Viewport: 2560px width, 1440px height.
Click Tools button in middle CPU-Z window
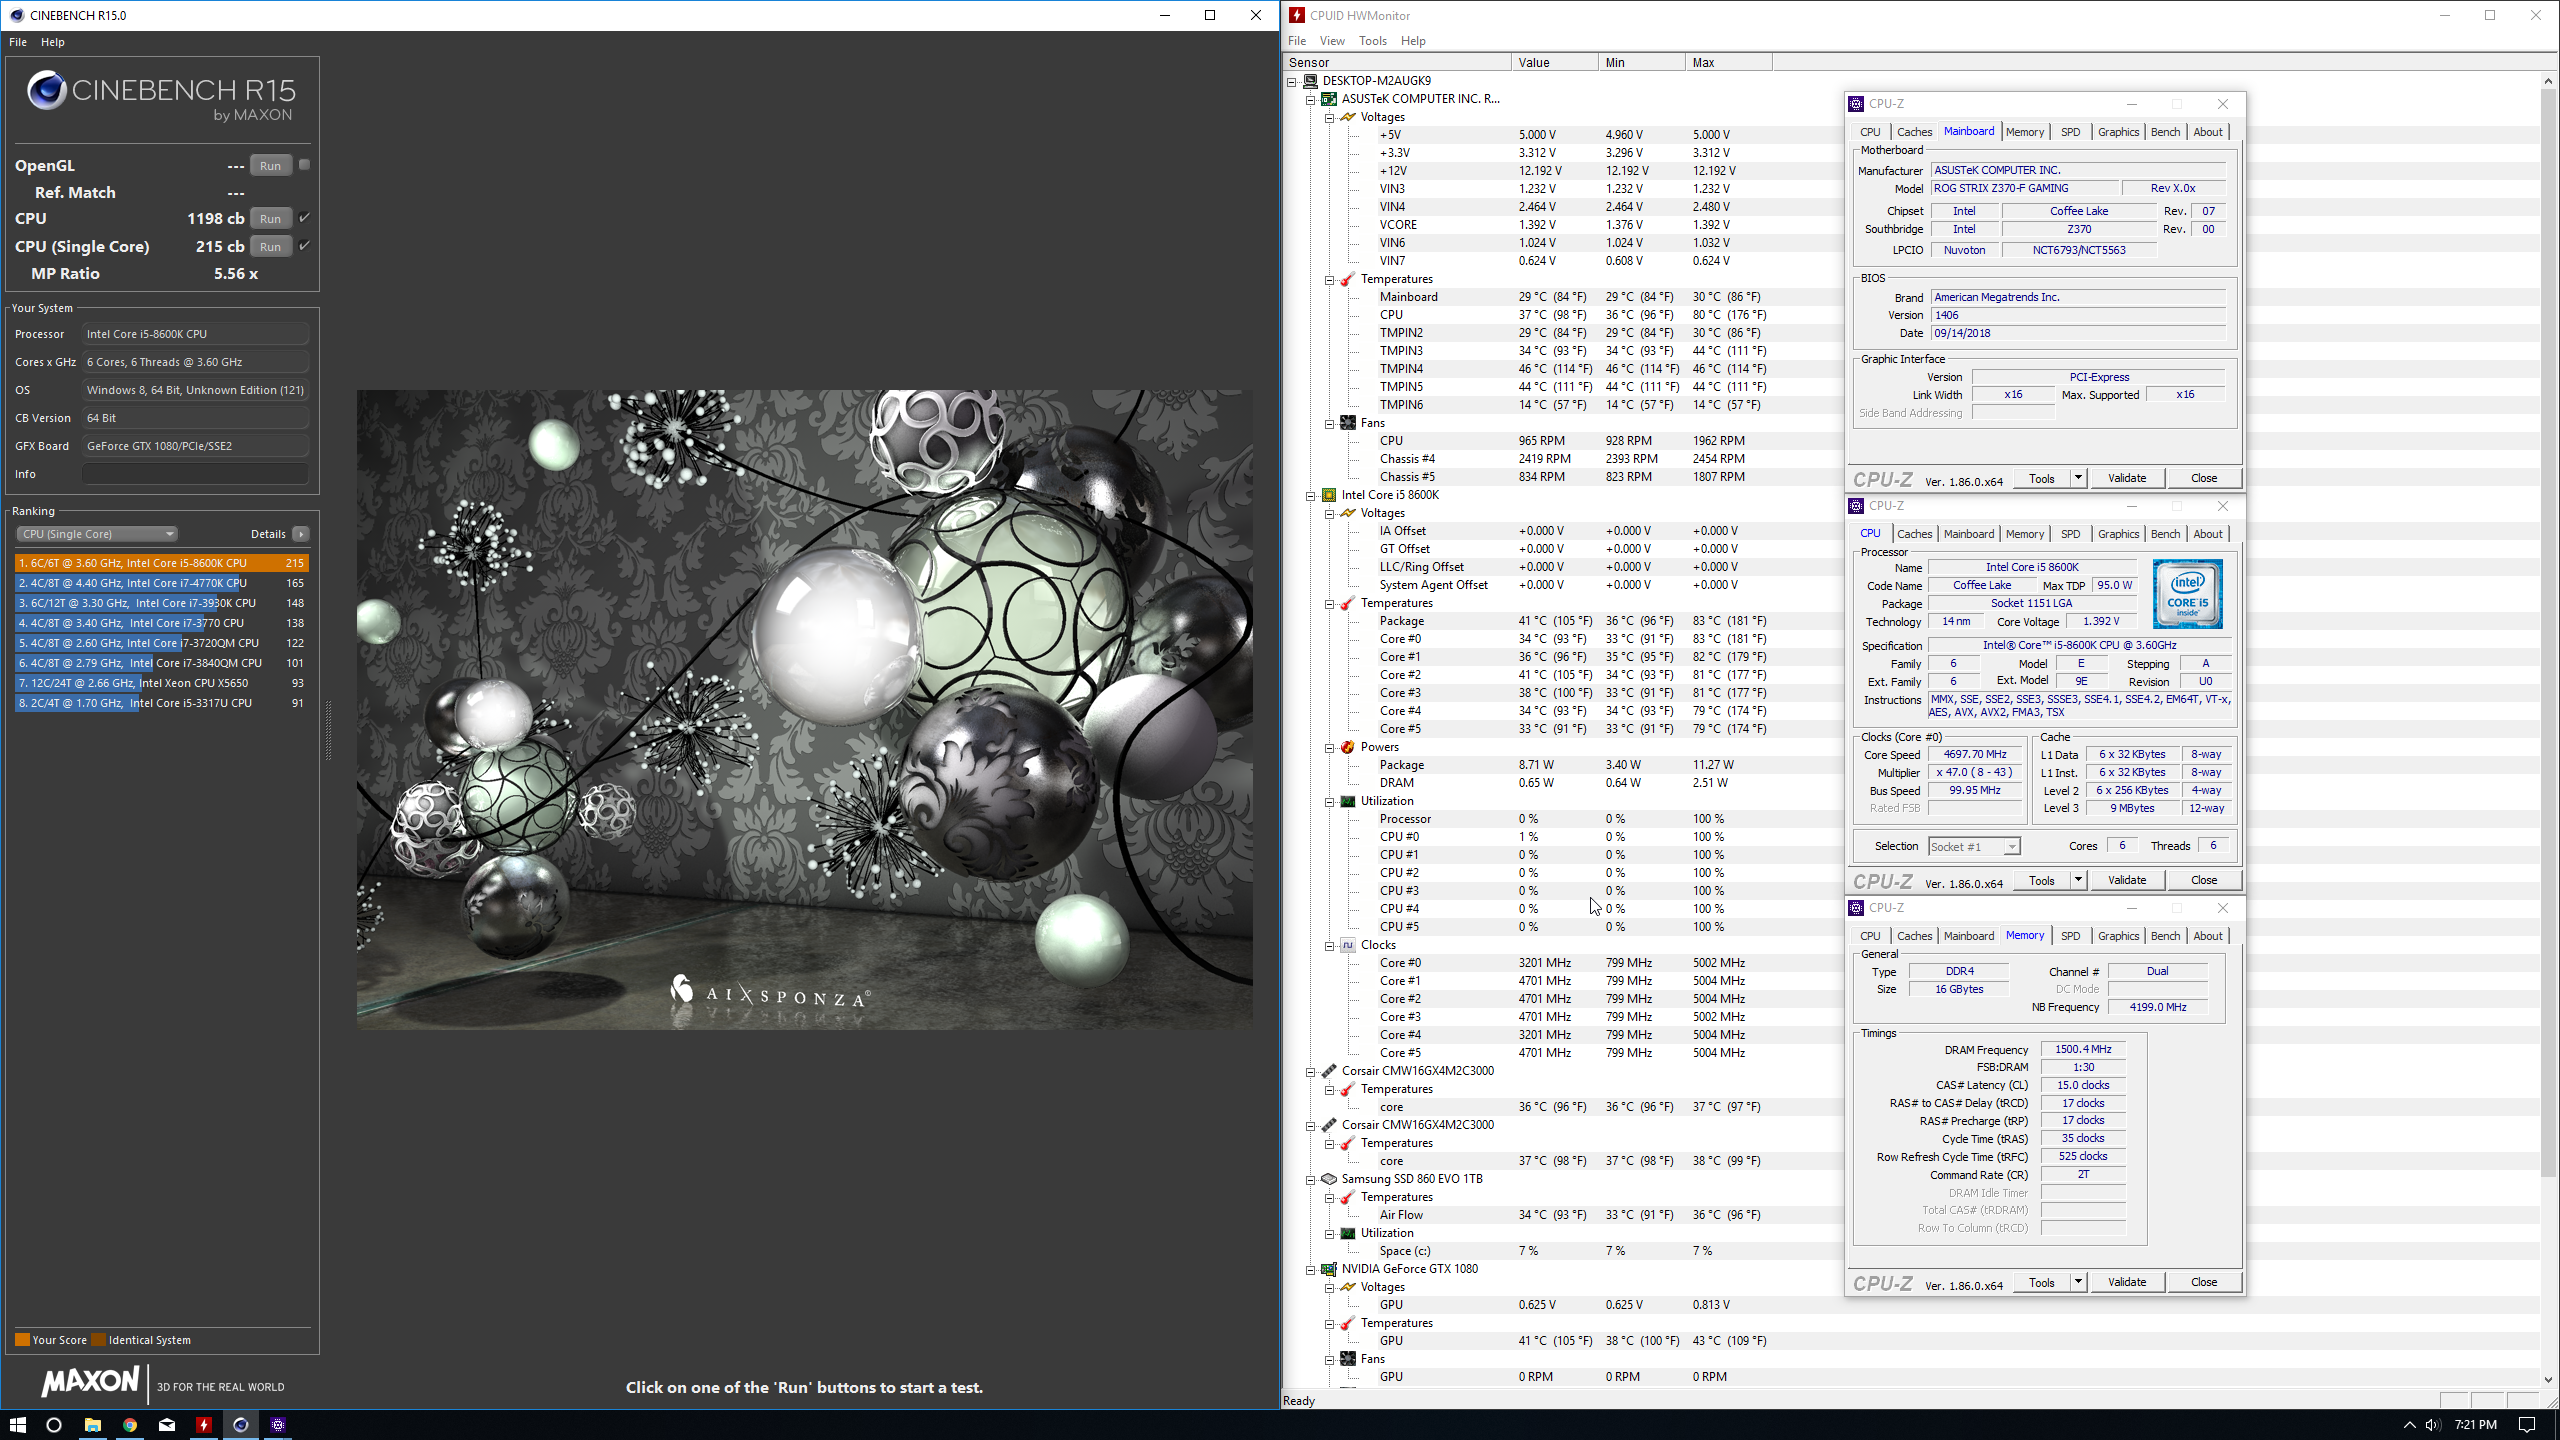pyautogui.click(x=2041, y=880)
